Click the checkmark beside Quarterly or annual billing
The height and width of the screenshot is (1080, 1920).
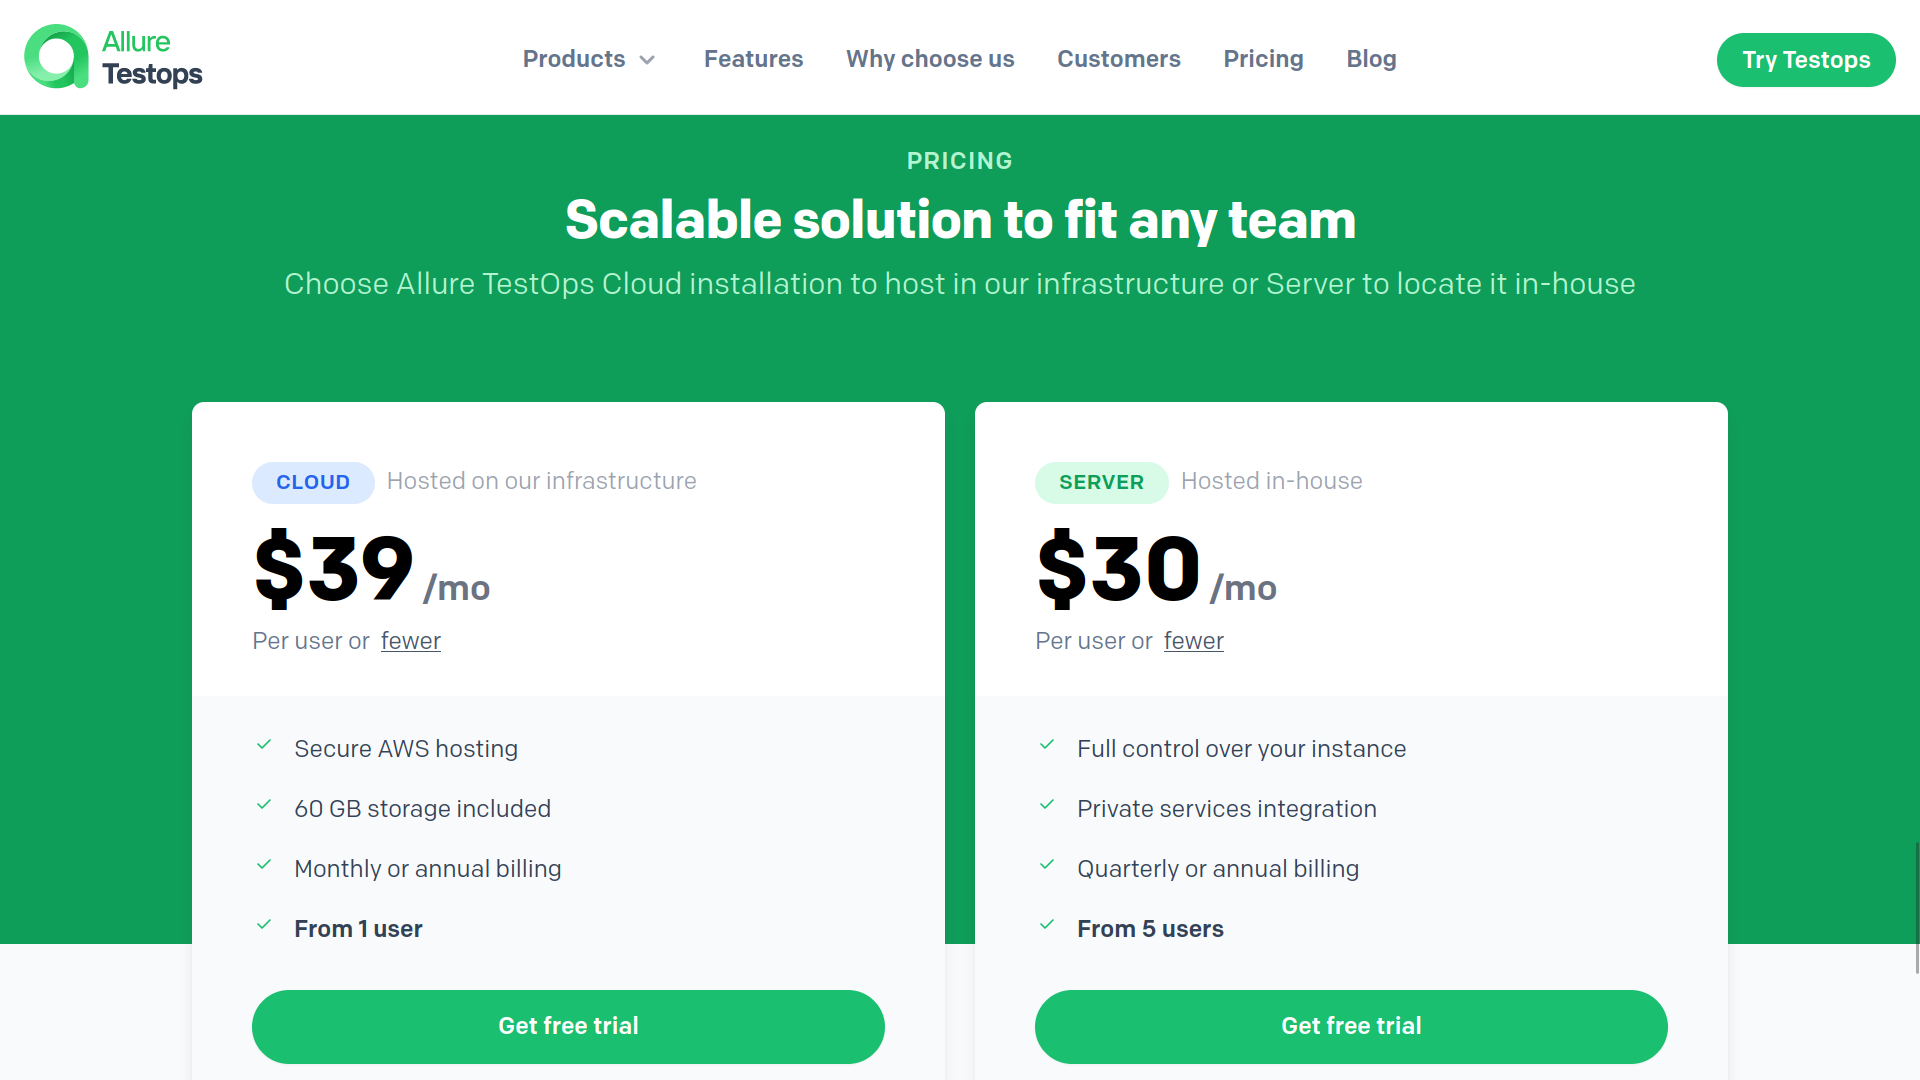(1048, 865)
